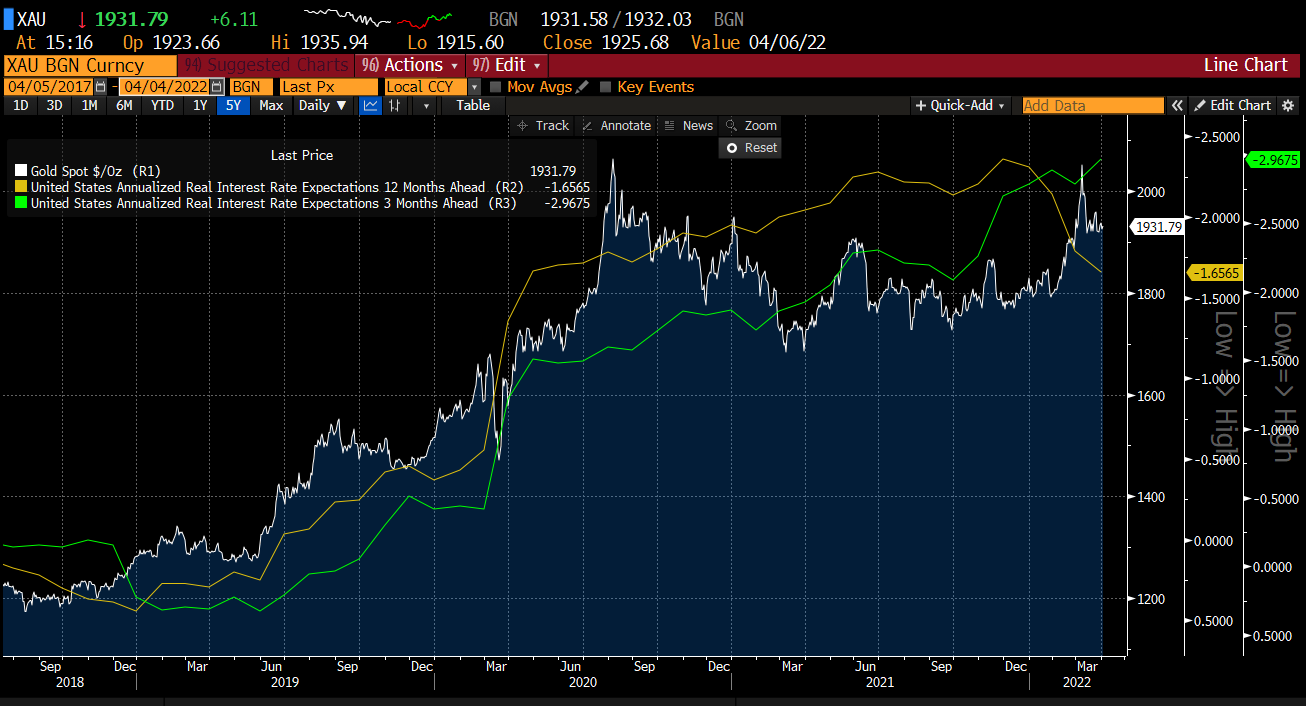Click the start date field 04/05/2017
Image resolution: width=1306 pixels, height=706 pixels.
point(49,87)
